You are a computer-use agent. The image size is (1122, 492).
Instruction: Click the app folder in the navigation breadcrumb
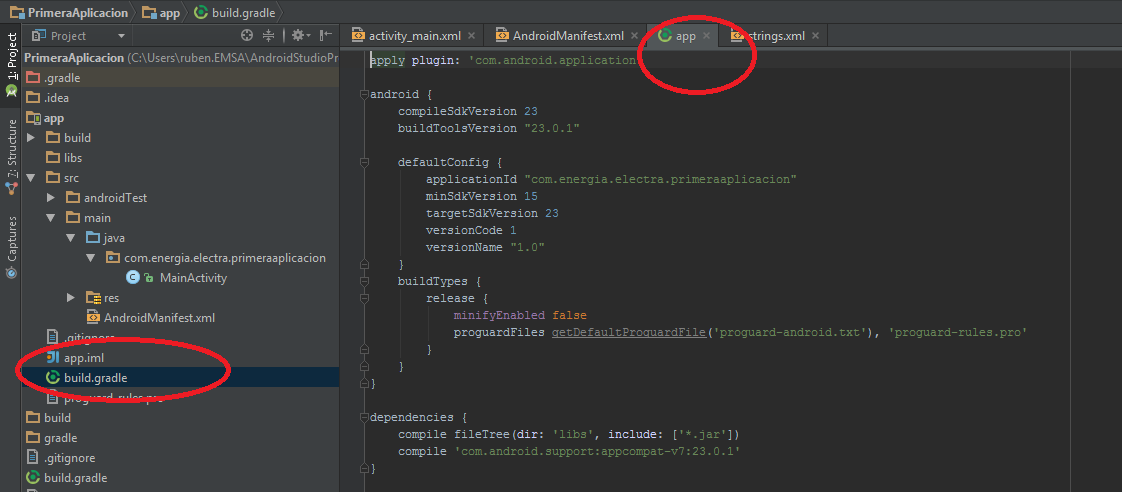161,12
